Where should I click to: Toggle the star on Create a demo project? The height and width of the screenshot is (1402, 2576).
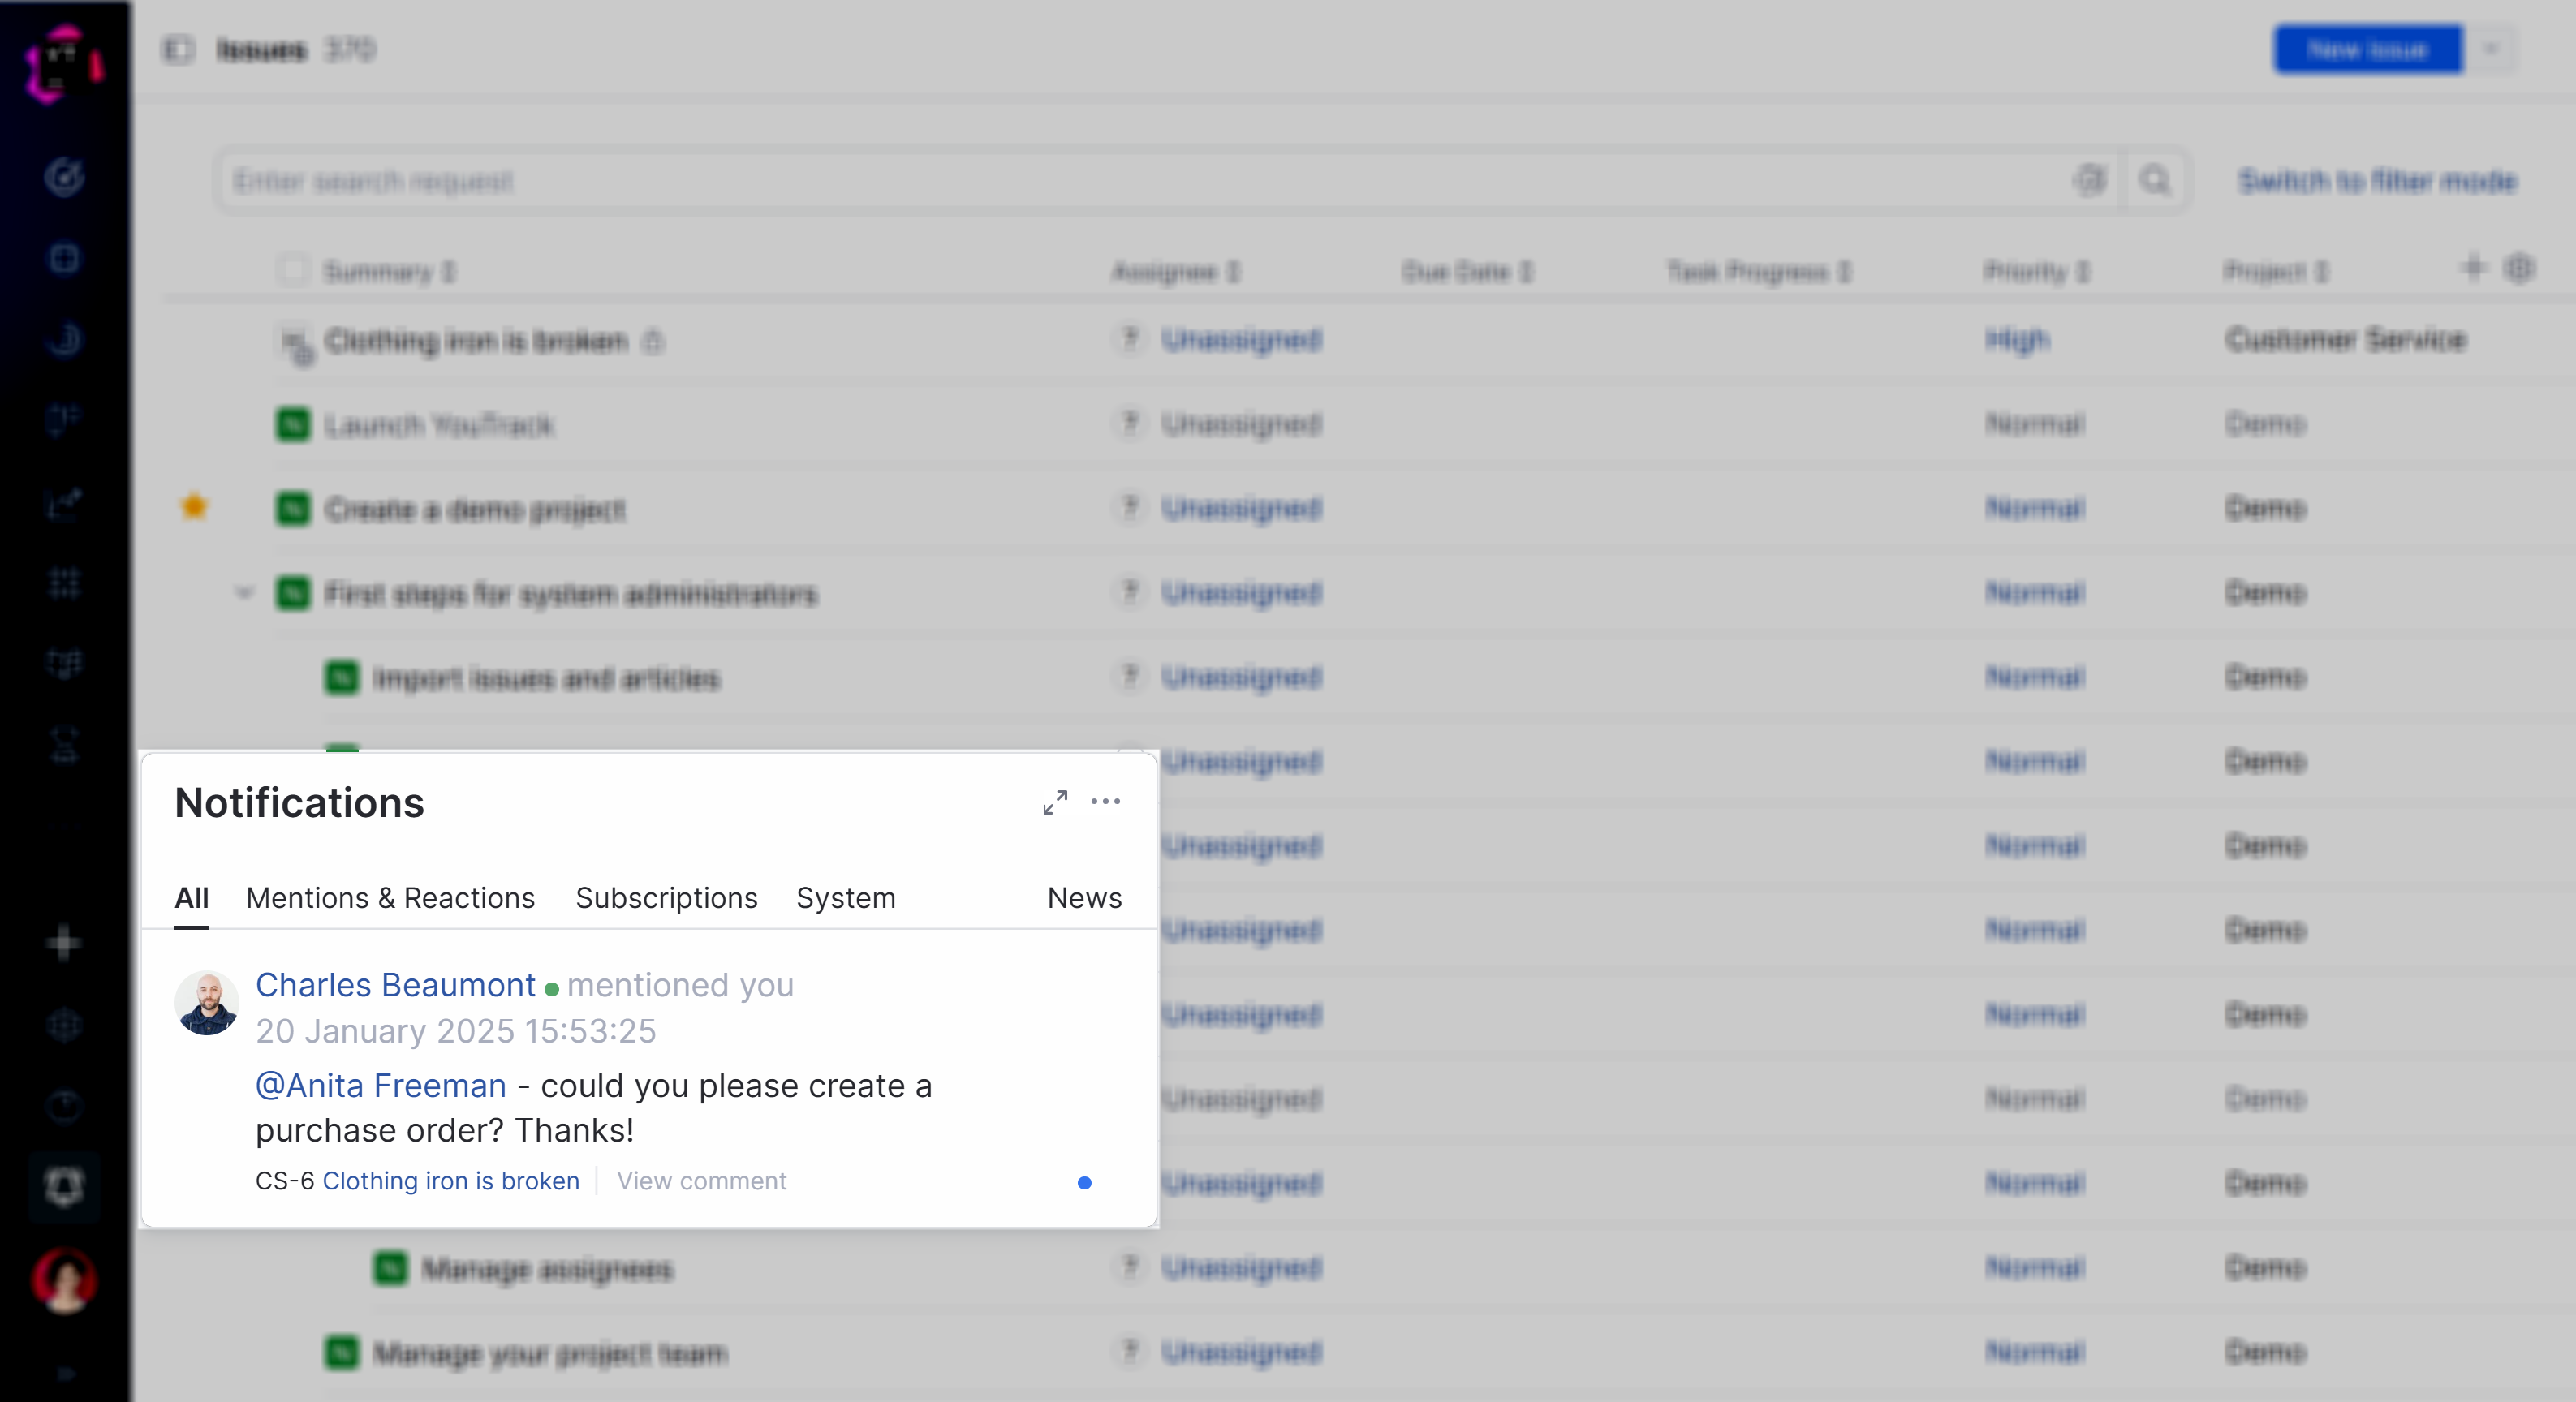pyautogui.click(x=194, y=507)
